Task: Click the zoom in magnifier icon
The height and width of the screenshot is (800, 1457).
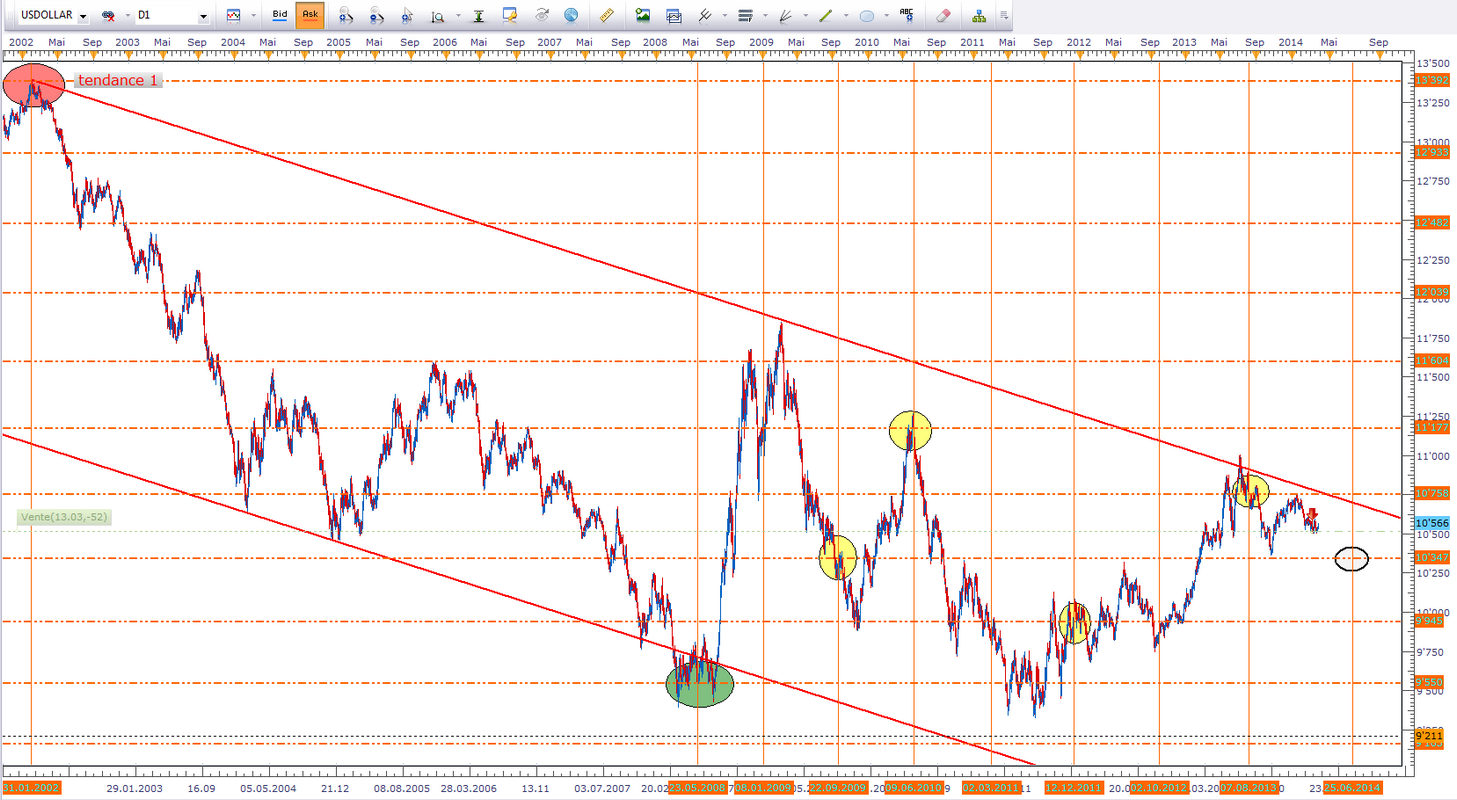Action: coord(345,16)
